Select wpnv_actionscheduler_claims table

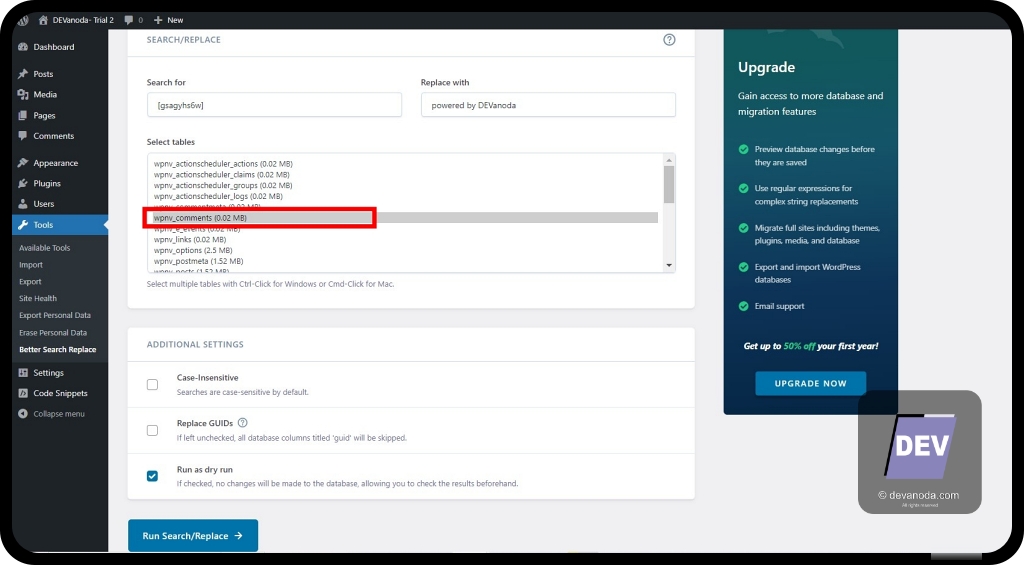click(x=221, y=174)
